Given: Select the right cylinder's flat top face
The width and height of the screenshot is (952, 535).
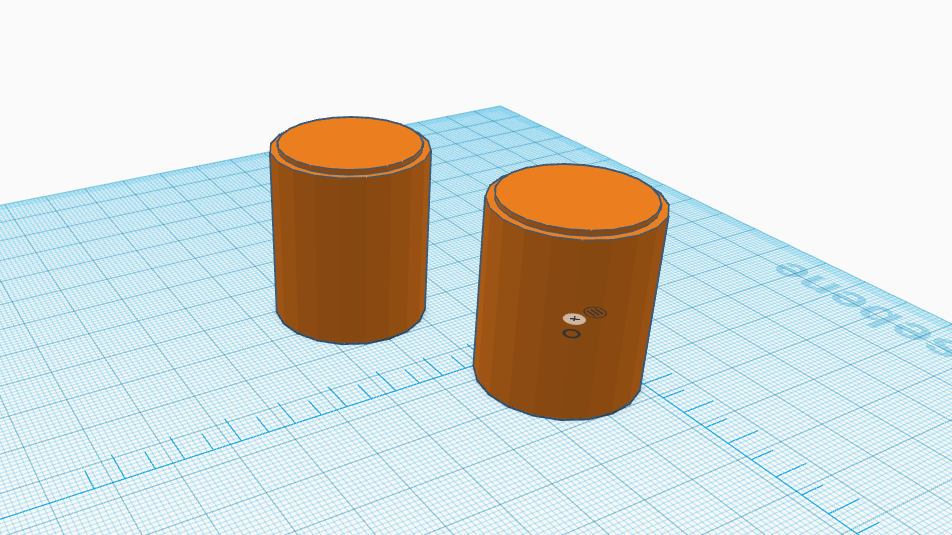Looking at the screenshot, I should tap(577, 197).
